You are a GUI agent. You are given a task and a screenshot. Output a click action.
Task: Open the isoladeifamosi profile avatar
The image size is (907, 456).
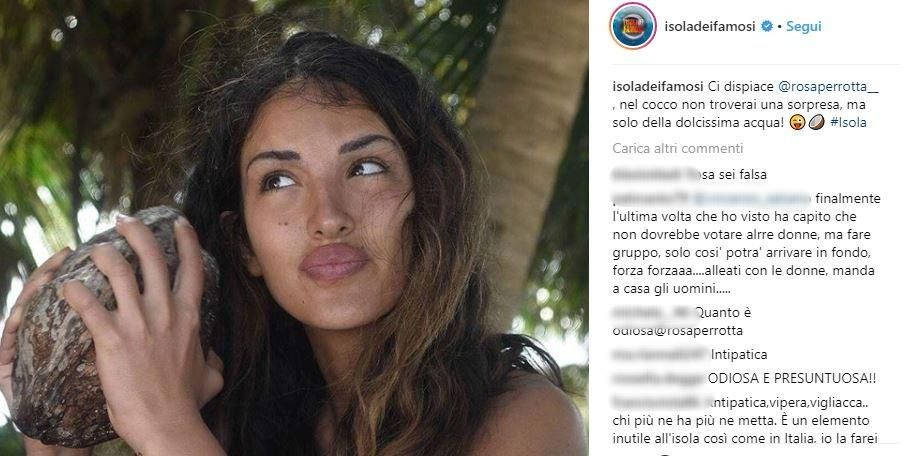click(x=633, y=26)
